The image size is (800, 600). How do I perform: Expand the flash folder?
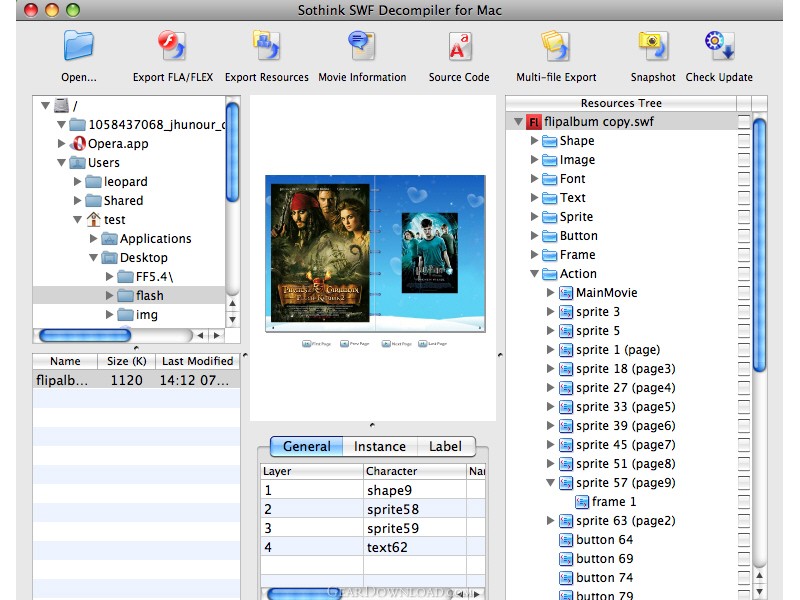click(x=109, y=295)
